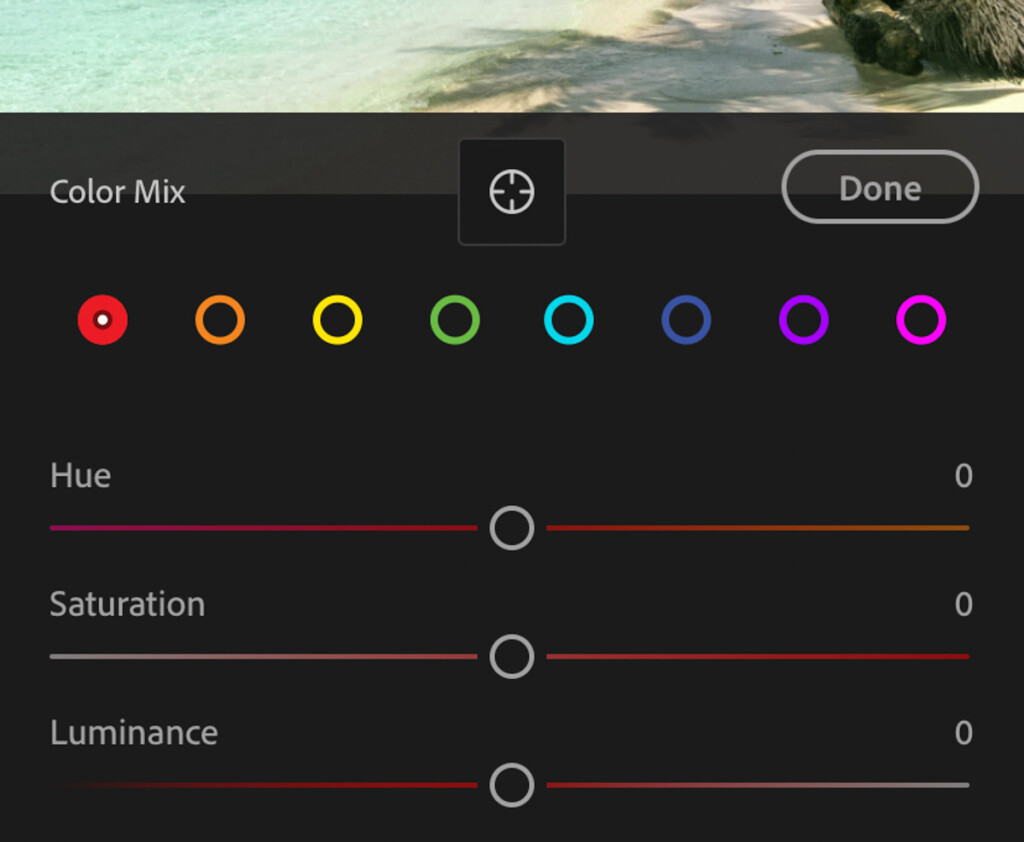Pick the blue color circle
Viewport: 1024px width, 842px height.
(686, 319)
